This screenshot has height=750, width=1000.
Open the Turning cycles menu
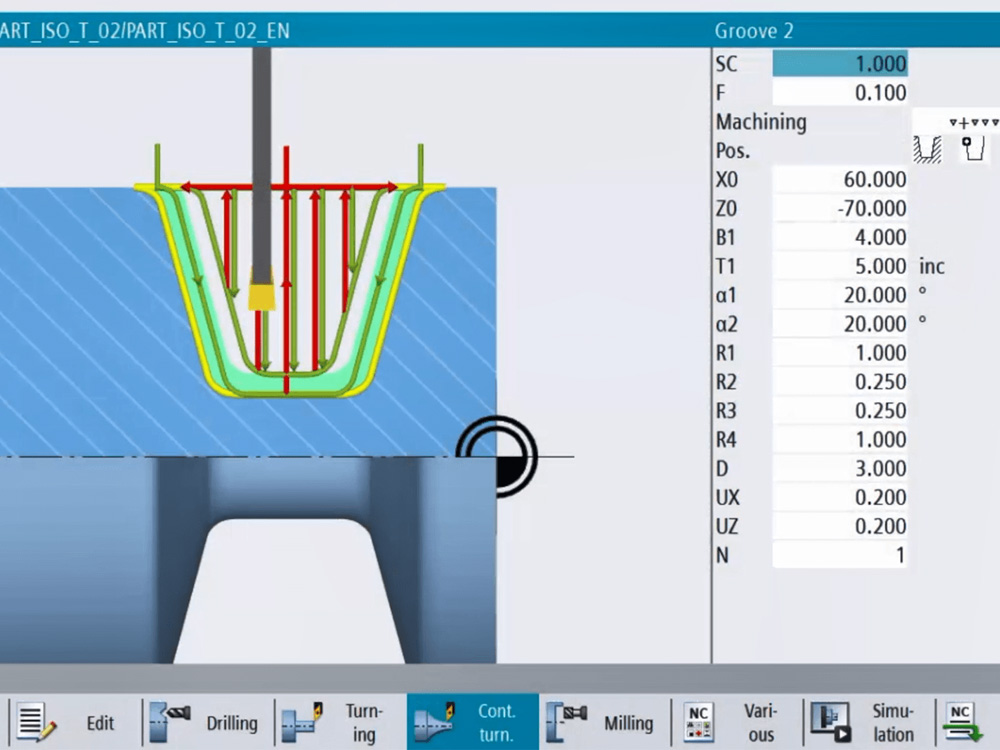339,722
